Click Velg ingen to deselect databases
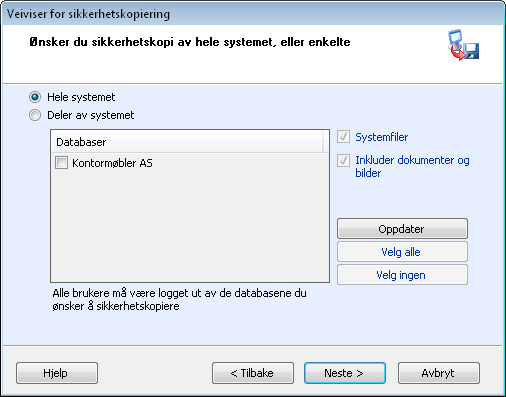Screen dimensions: 506x397 pyautogui.click(x=402, y=275)
